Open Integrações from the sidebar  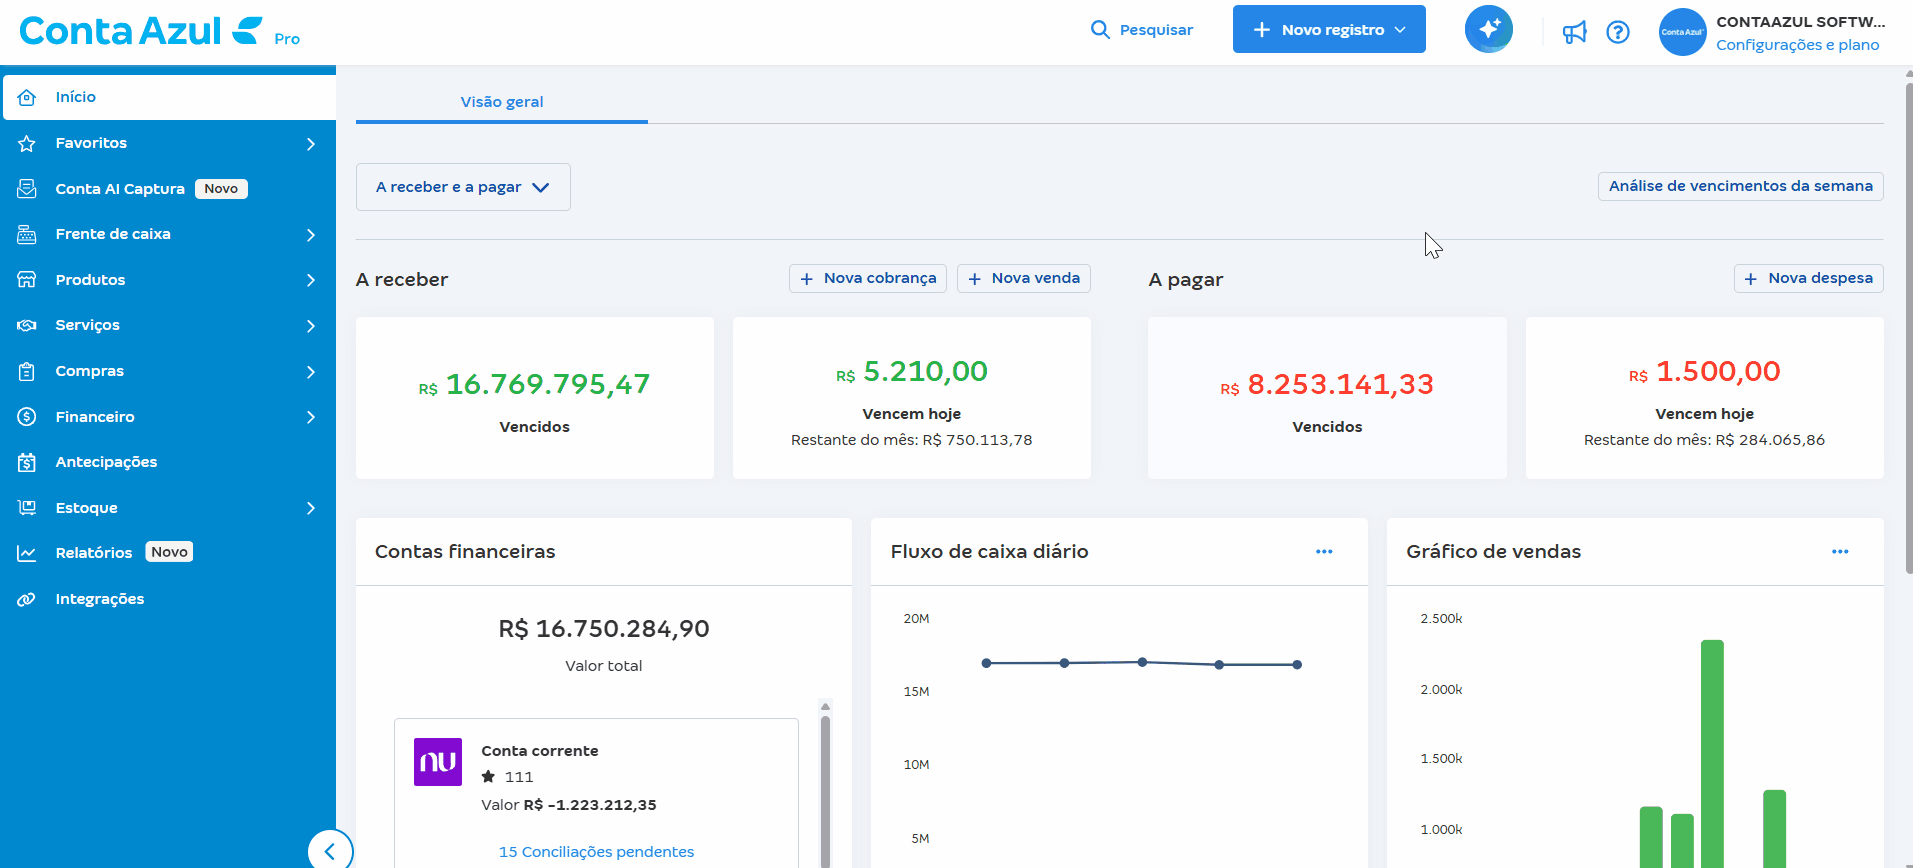coord(99,599)
